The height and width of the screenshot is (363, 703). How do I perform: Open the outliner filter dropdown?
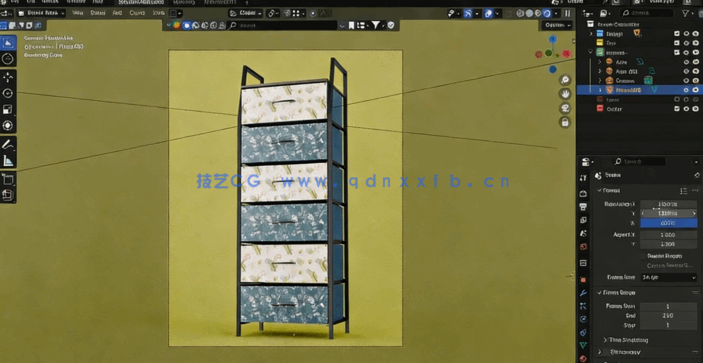click(688, 13)
